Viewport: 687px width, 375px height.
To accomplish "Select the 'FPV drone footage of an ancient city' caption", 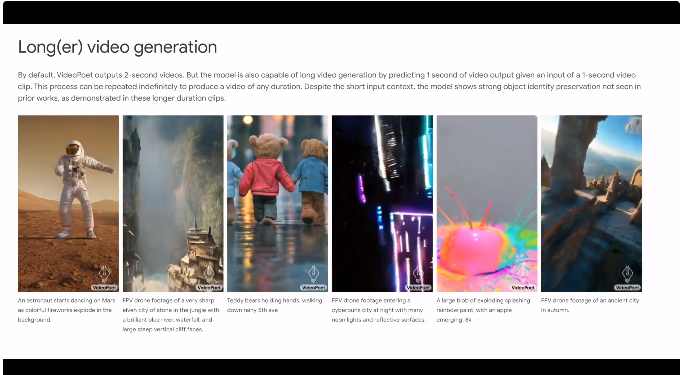I will click(x=590, y=305).
